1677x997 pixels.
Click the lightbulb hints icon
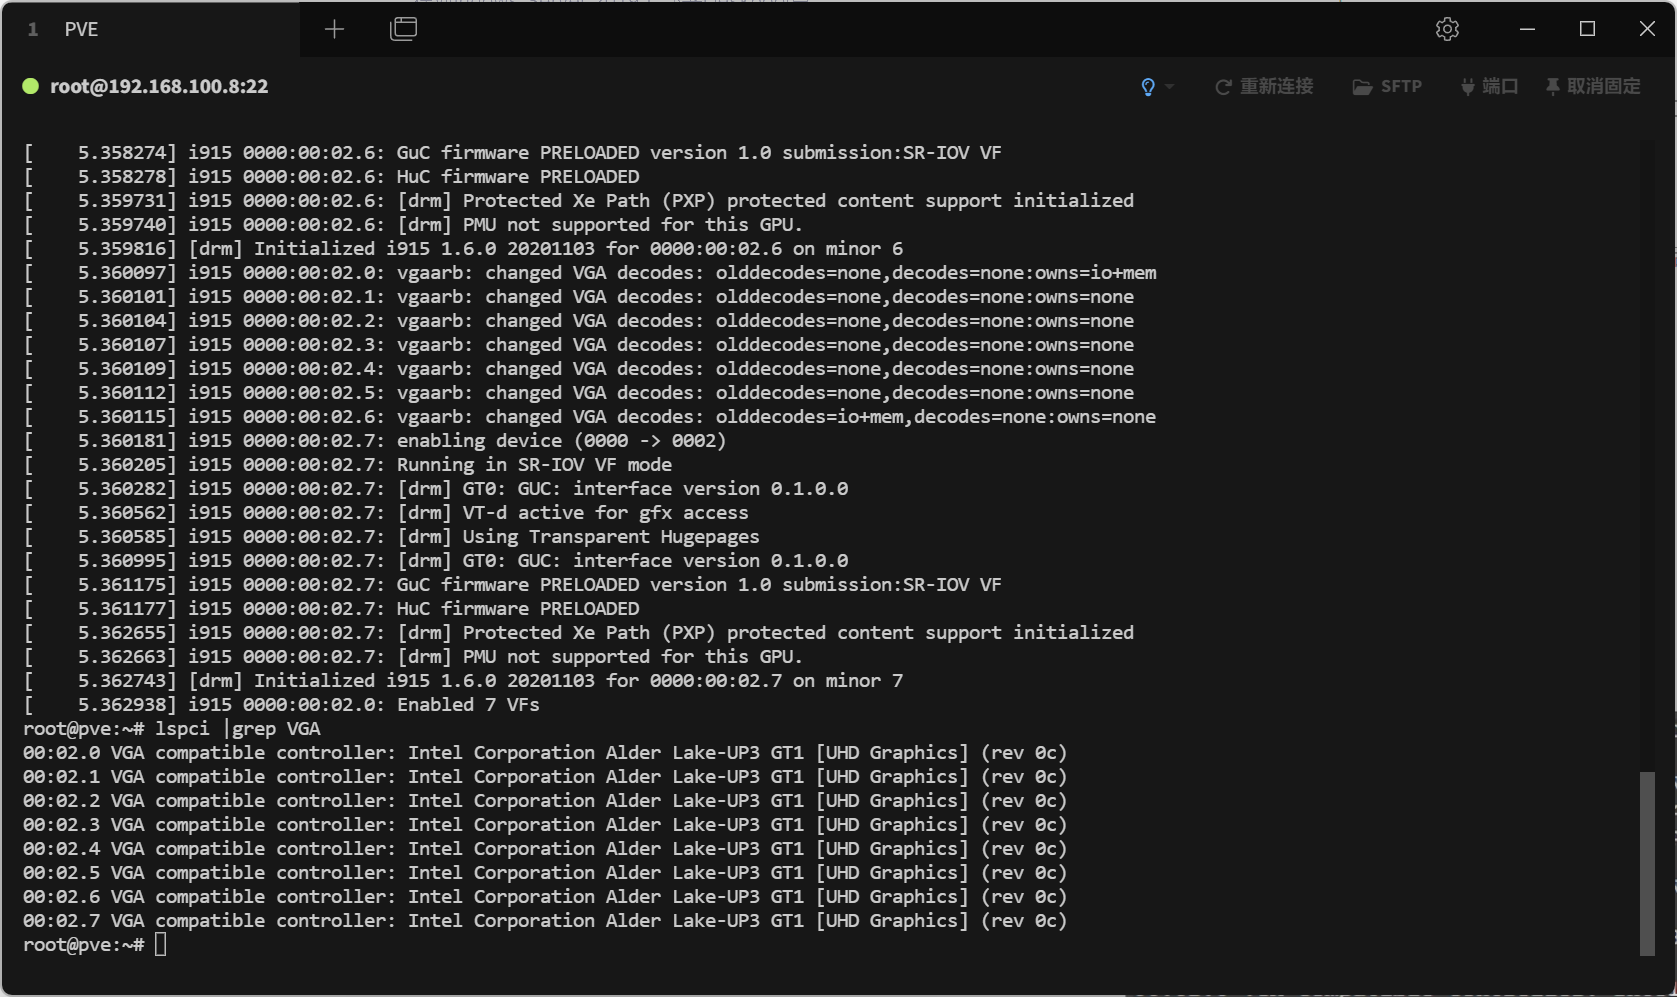tap(1148, 87)
